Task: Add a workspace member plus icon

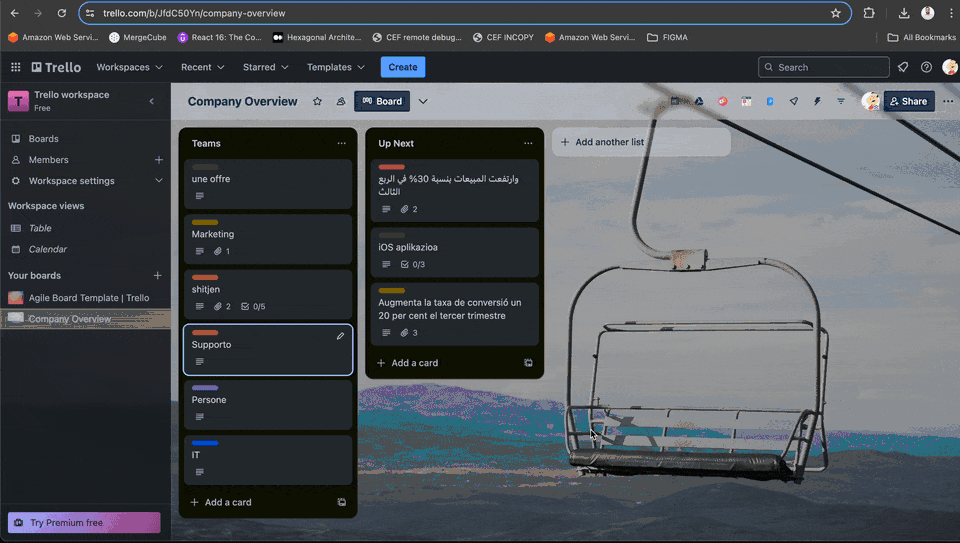Action: pos(159,160)
